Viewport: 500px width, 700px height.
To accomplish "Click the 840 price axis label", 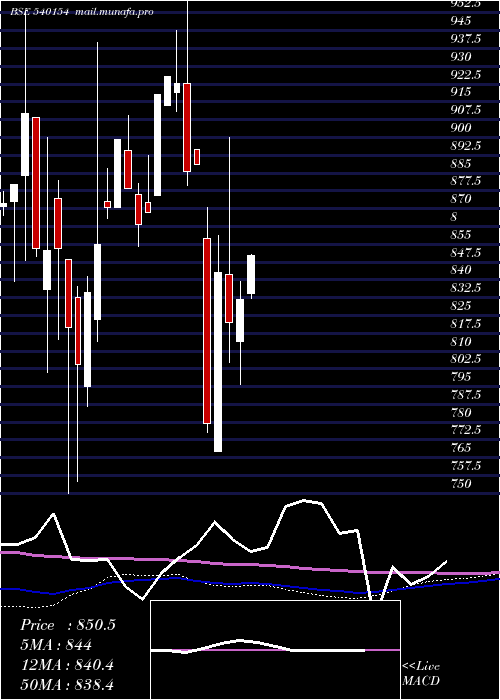I will click(x=461, y=270).
